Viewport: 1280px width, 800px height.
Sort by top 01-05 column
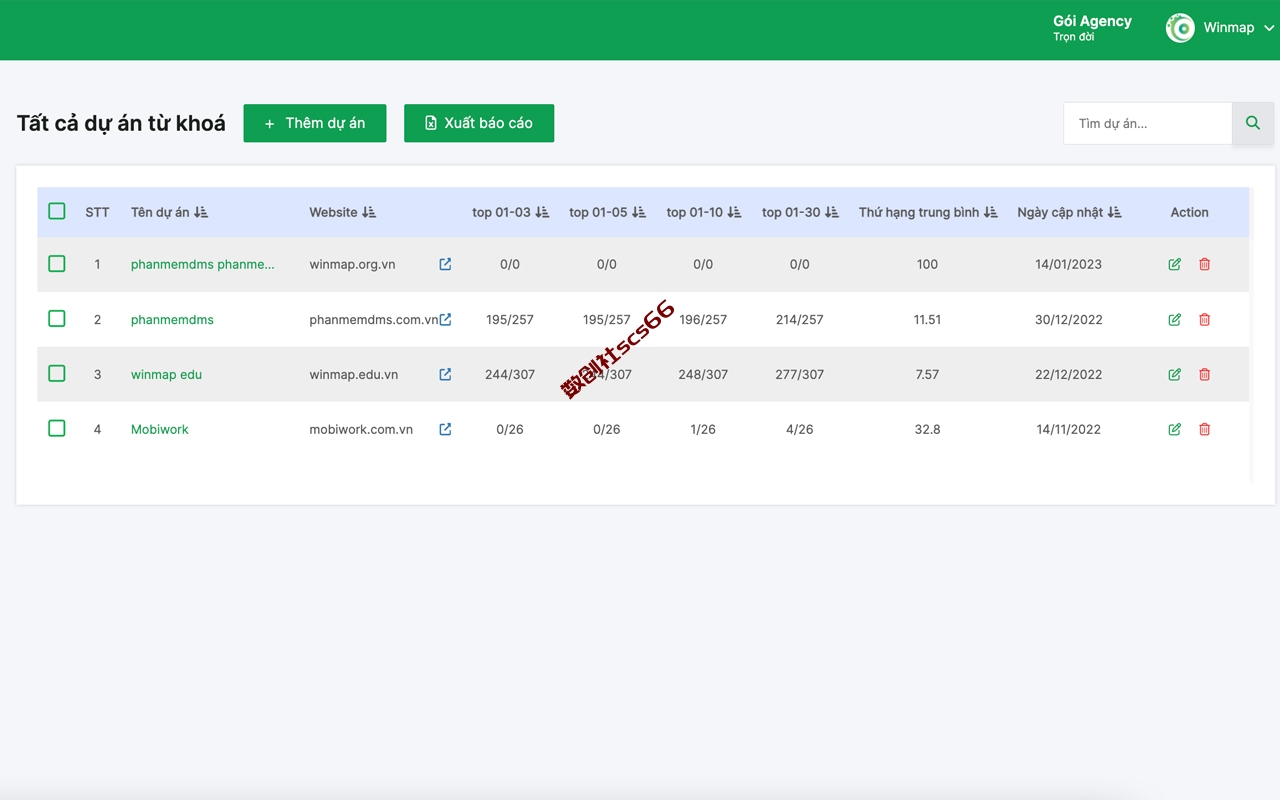click(639, 212)
